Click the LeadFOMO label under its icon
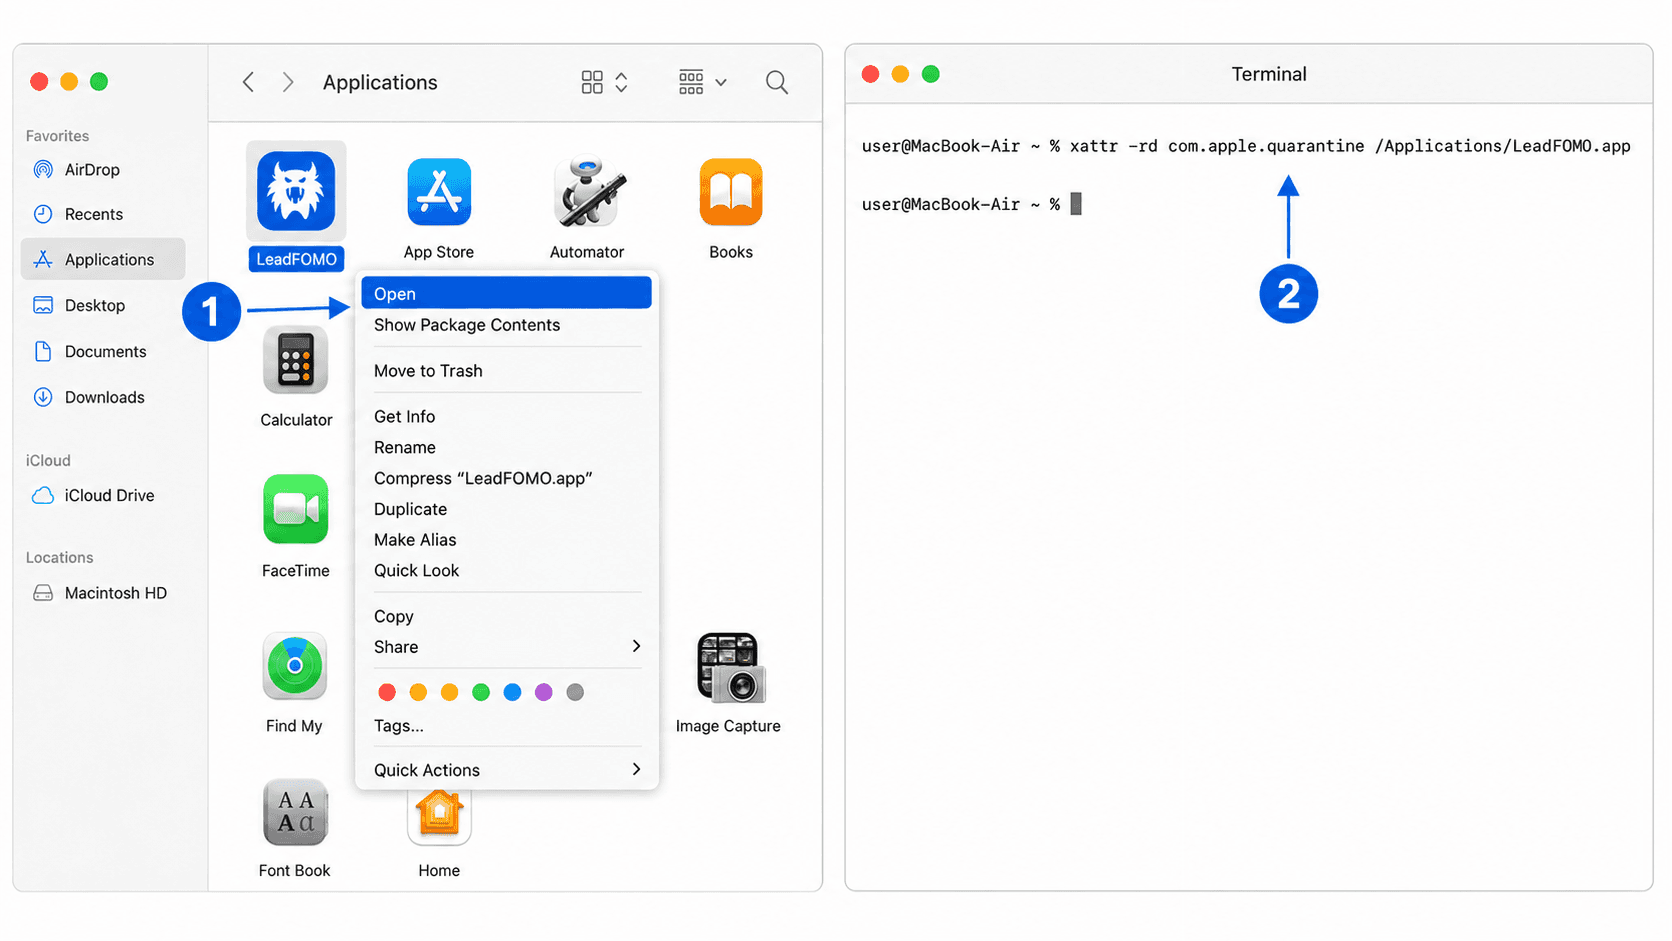The height and width of the screenshot is (941, 1672). pyautogui.click(x=296, y=259)
